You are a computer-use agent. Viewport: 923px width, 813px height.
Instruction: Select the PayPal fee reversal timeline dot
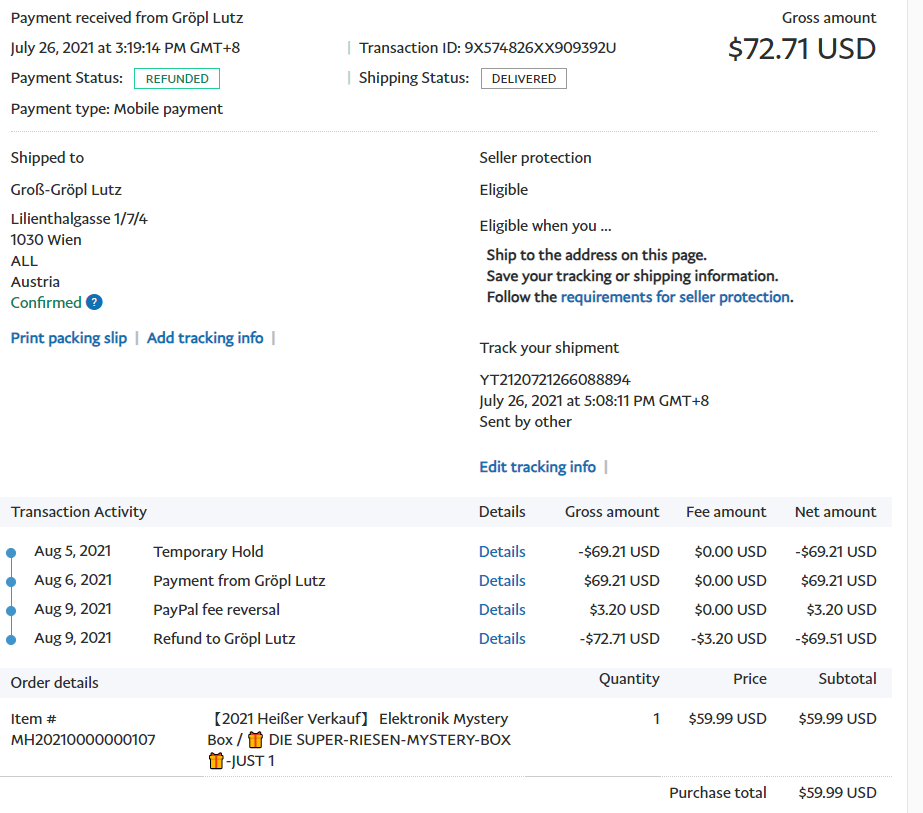click(11, 611)
